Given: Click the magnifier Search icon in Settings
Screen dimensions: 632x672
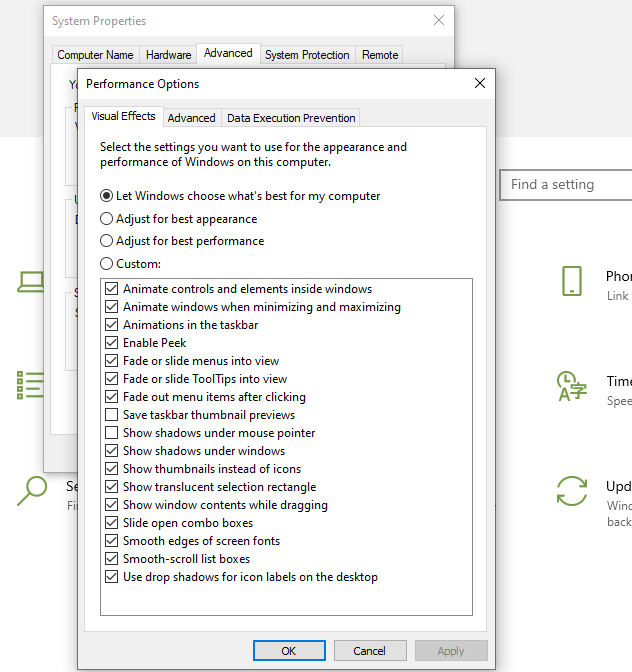Looking at the screenshot, I should pos(32,491).
